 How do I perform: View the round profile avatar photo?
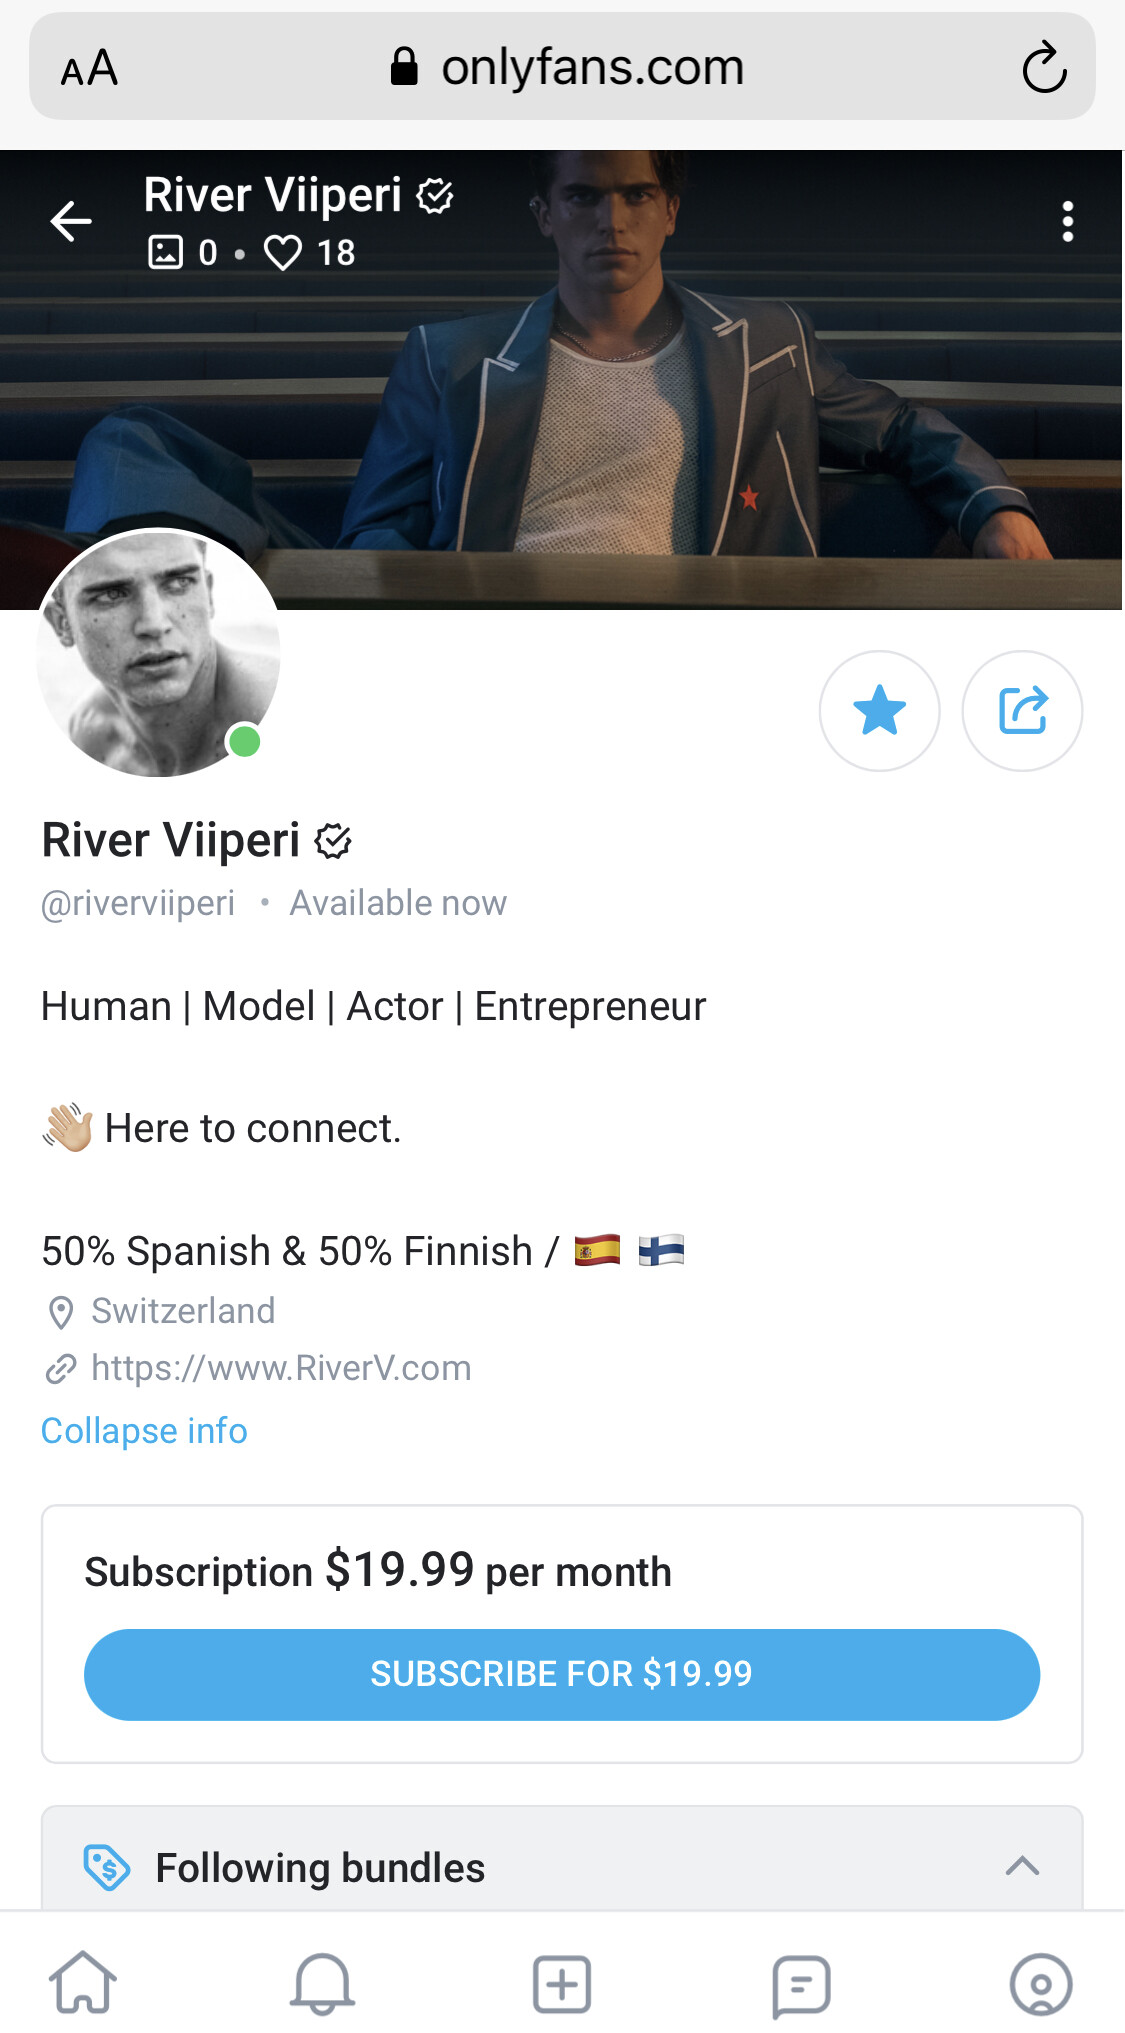point(158,653)
